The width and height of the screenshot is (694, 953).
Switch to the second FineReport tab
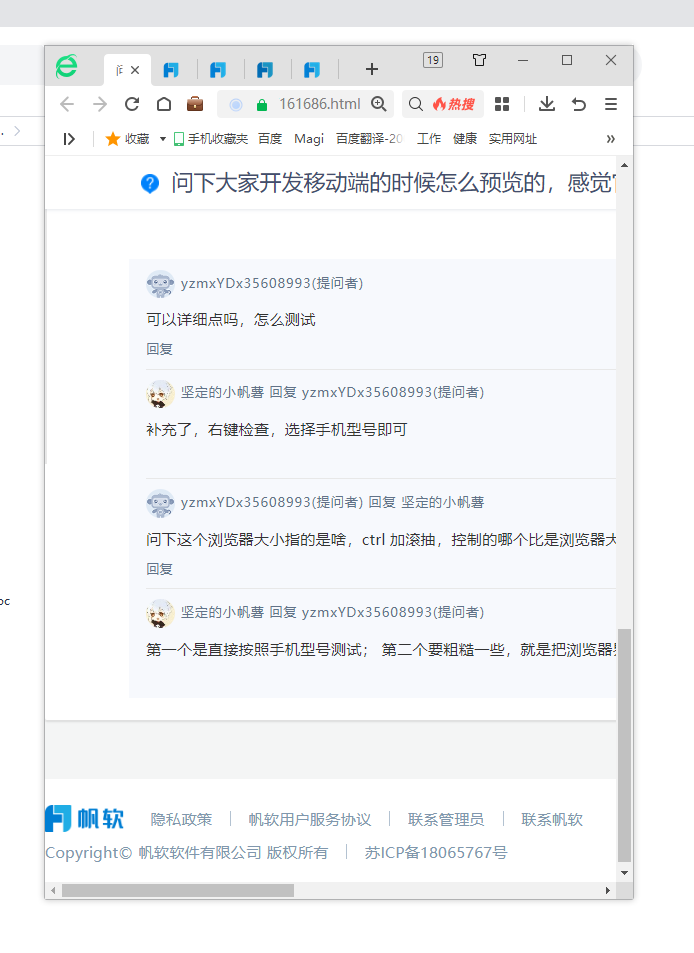tap(171, 70)
